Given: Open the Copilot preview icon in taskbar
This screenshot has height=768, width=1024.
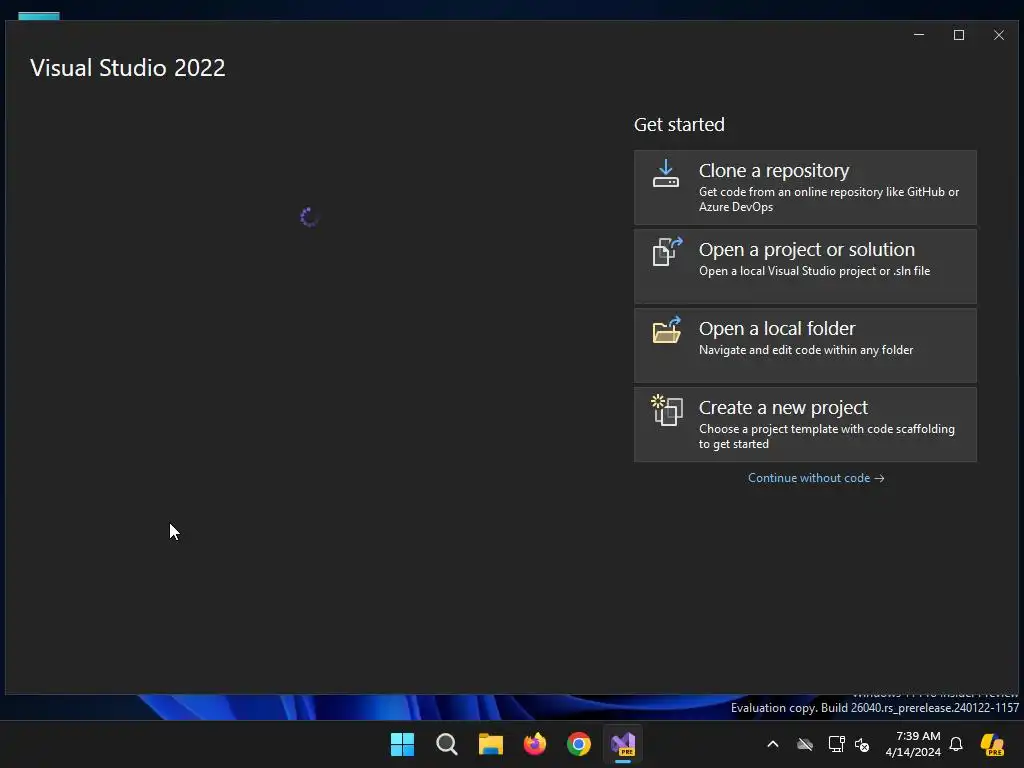Looking at the screenshot, I should (x=993, y=744).
